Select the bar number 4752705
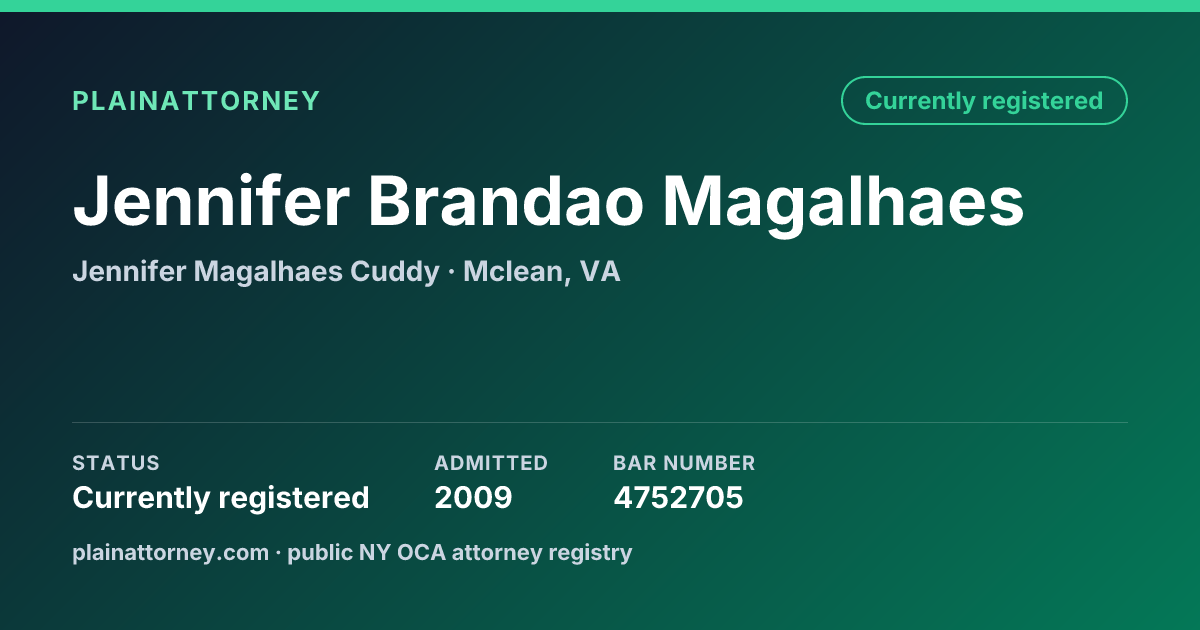The image size is (1200, 630). [x=678, y=498]
